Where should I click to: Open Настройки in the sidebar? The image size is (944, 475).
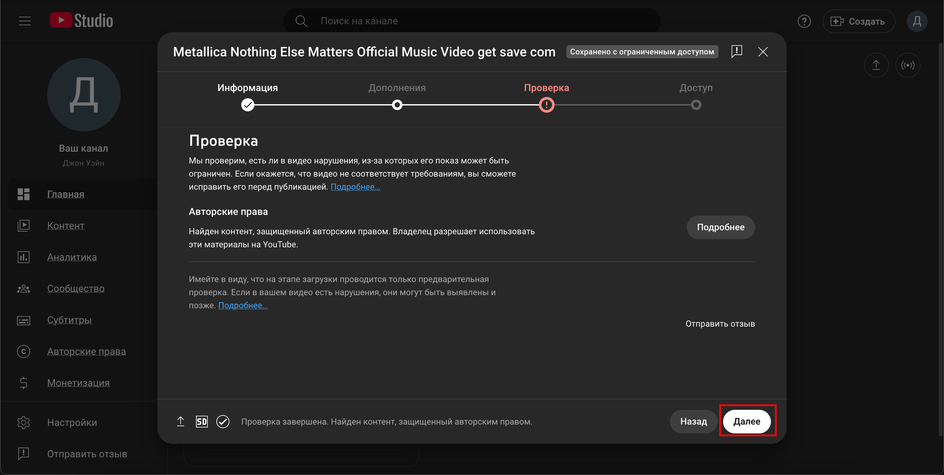click(72, 423)
